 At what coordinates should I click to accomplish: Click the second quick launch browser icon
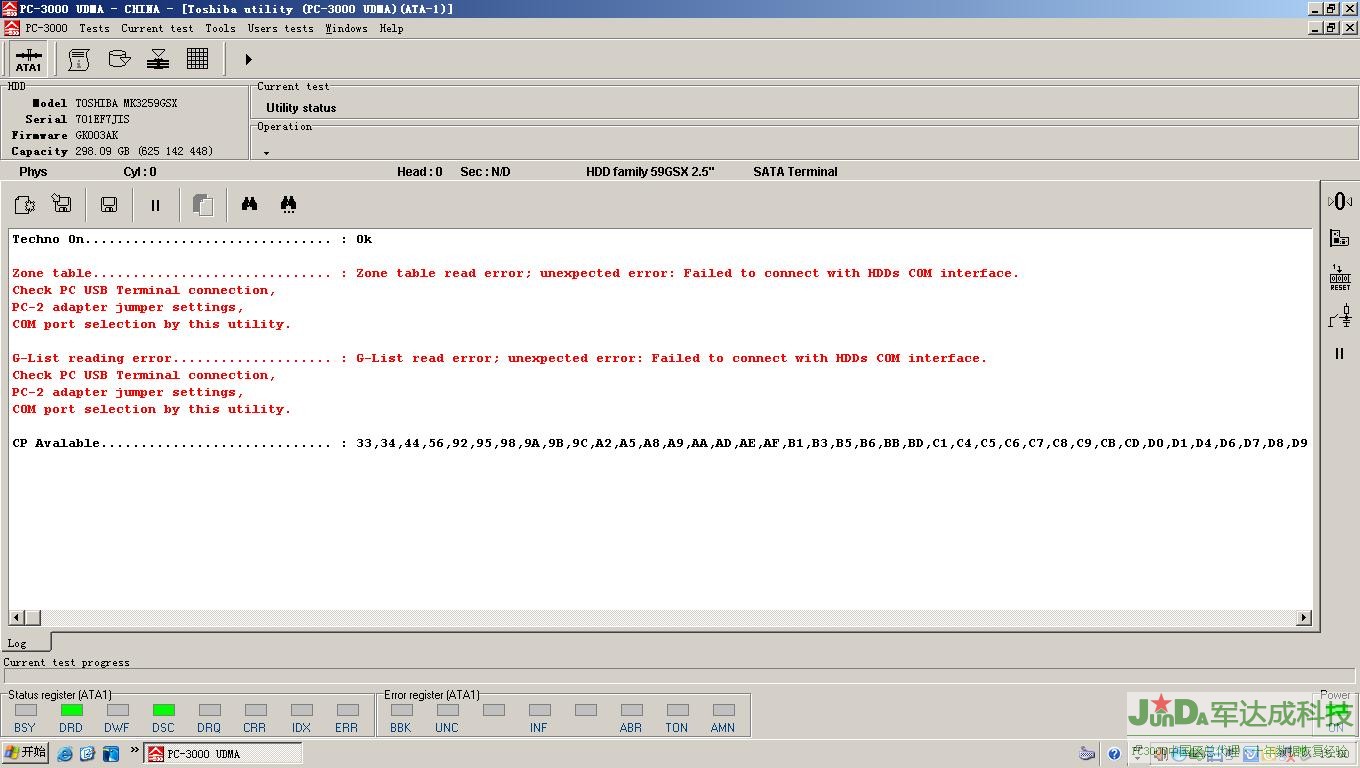[88, 754]
